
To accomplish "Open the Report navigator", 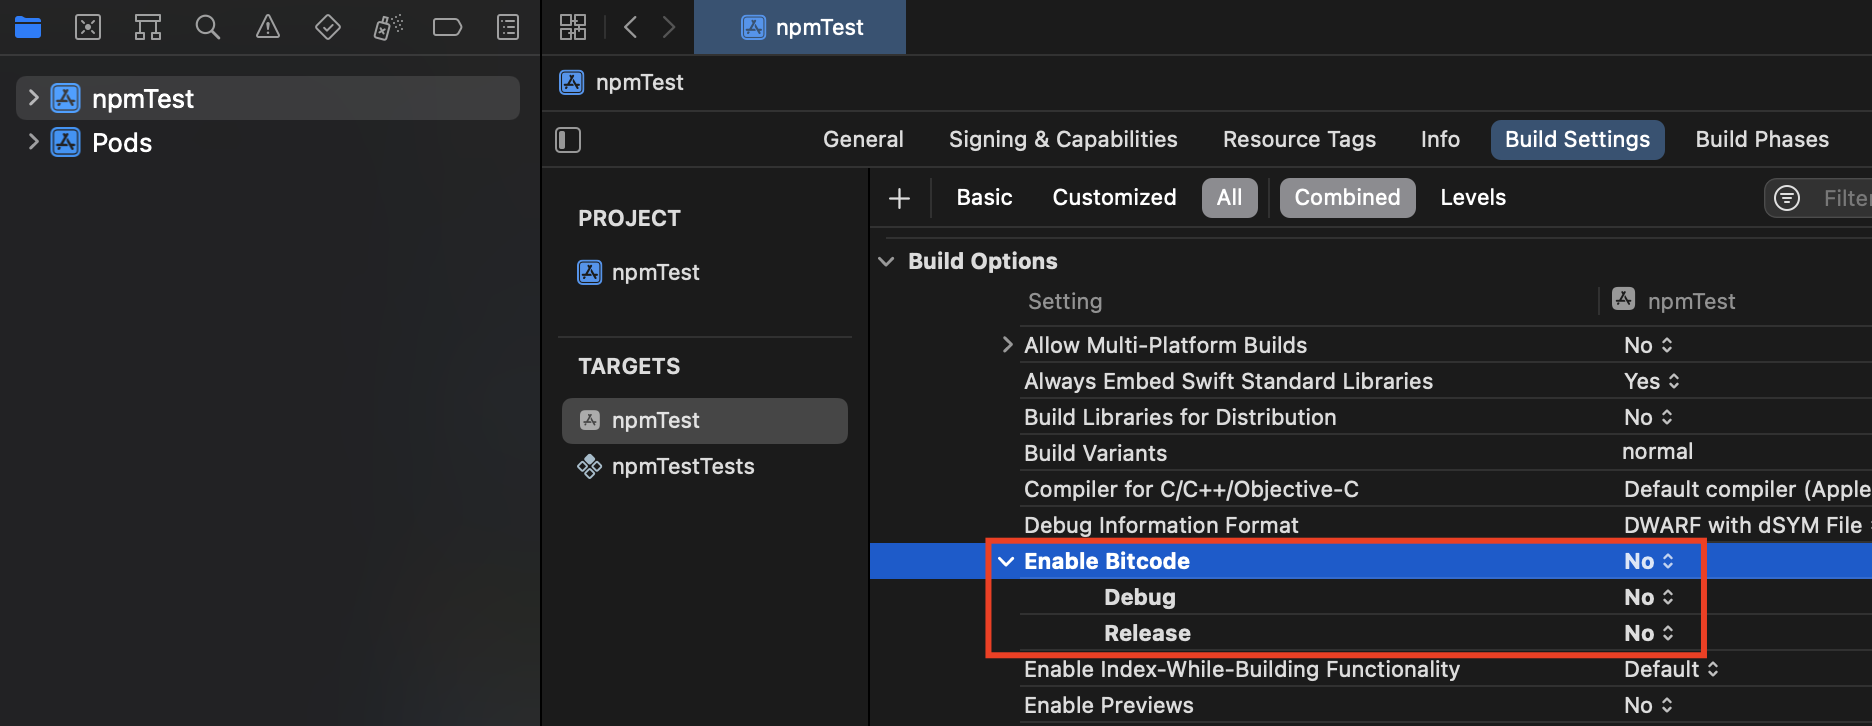I will pyautogui.click(x=508, y=27).
